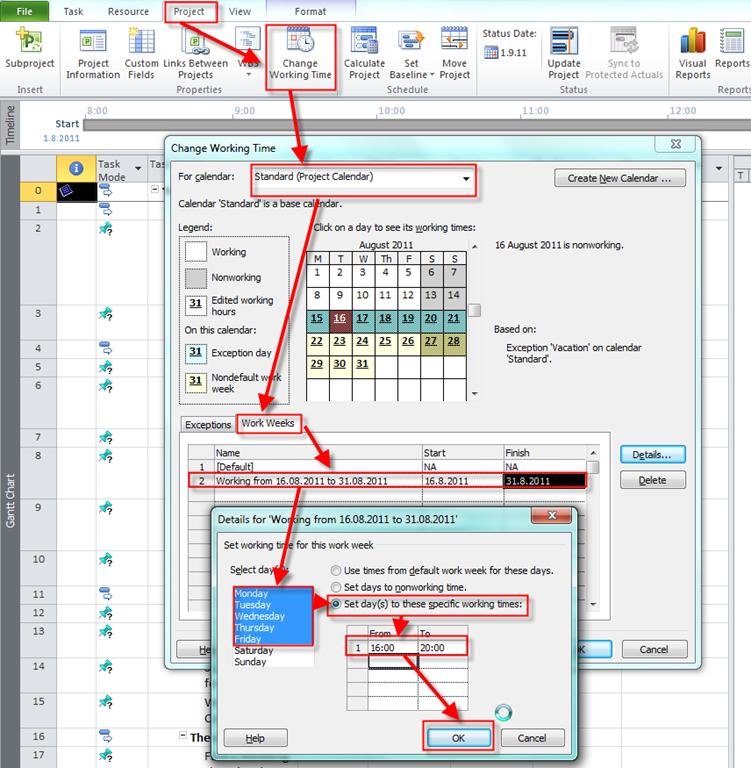The image size is (751, 768).
Task: Click the Create New Calendar button
Action: click(619, 178)
